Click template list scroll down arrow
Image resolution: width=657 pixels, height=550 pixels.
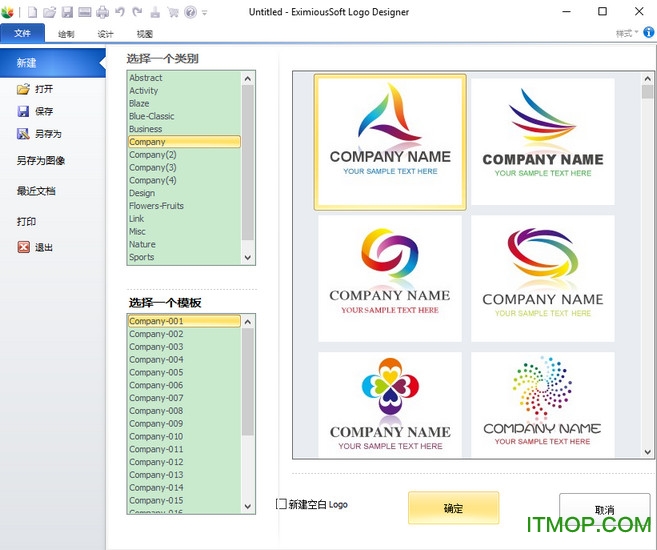click(x=248, y=506)
